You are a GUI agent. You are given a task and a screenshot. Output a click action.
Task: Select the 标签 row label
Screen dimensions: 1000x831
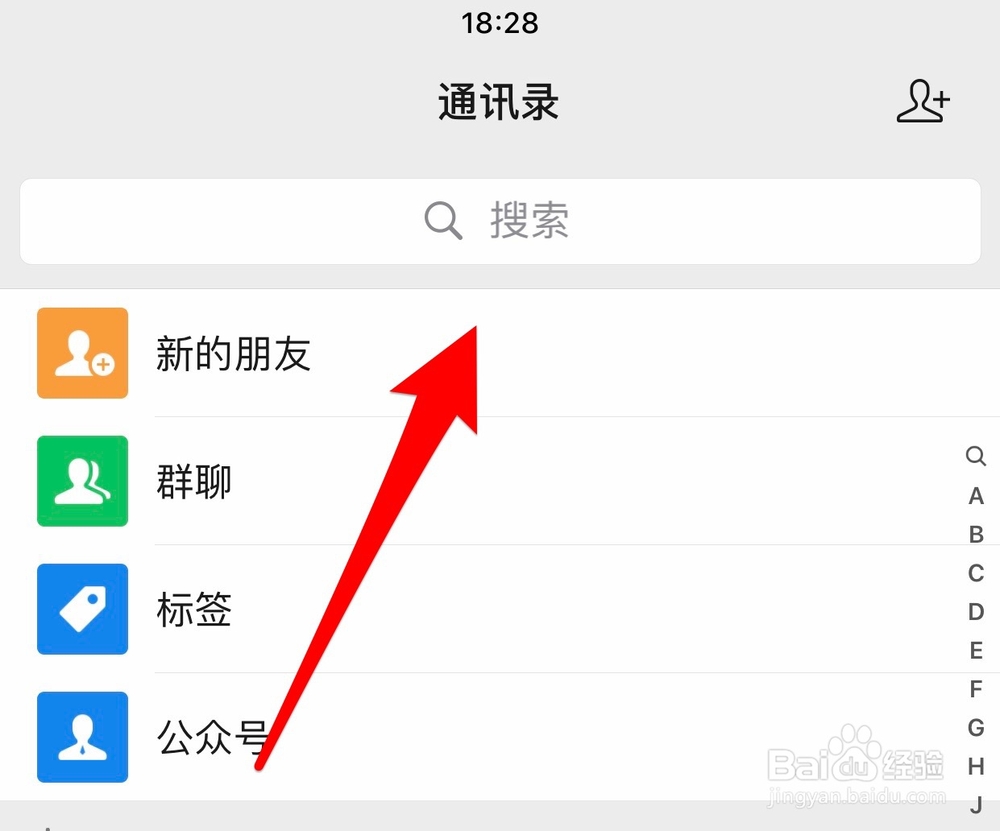[194, 610]
